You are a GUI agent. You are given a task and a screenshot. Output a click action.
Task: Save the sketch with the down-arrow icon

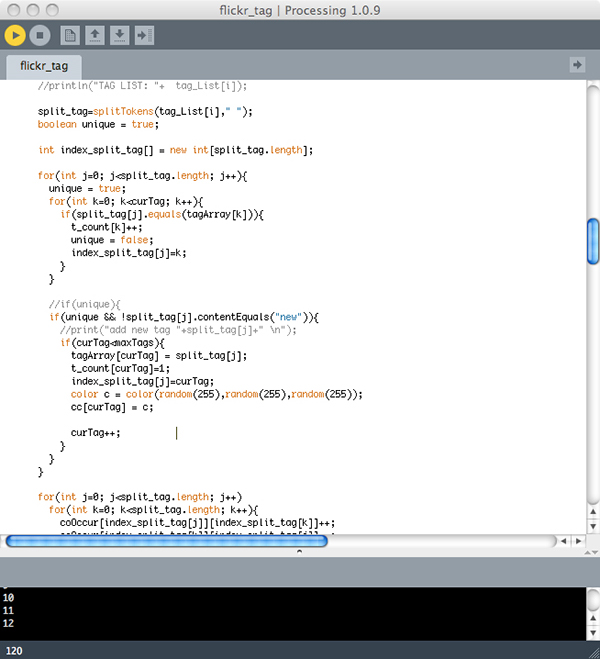tap(120, 35)
